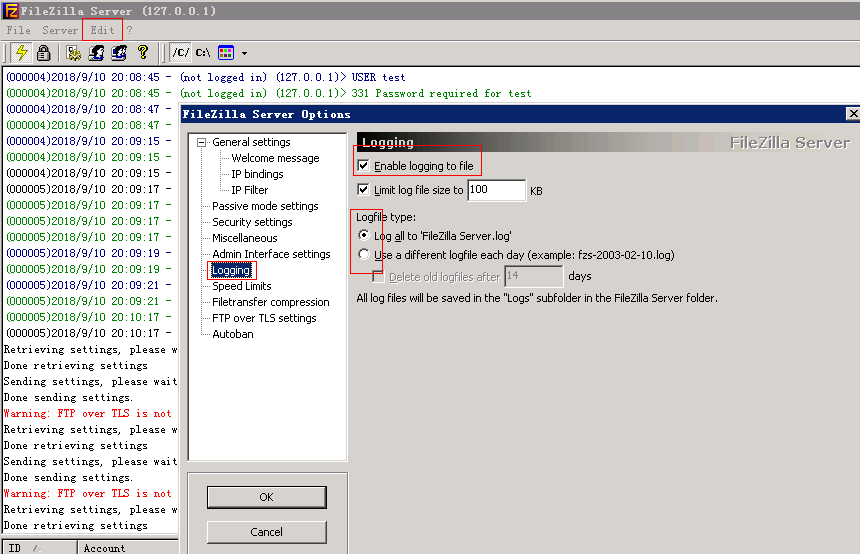Open the Server menu

click(60, 30)
